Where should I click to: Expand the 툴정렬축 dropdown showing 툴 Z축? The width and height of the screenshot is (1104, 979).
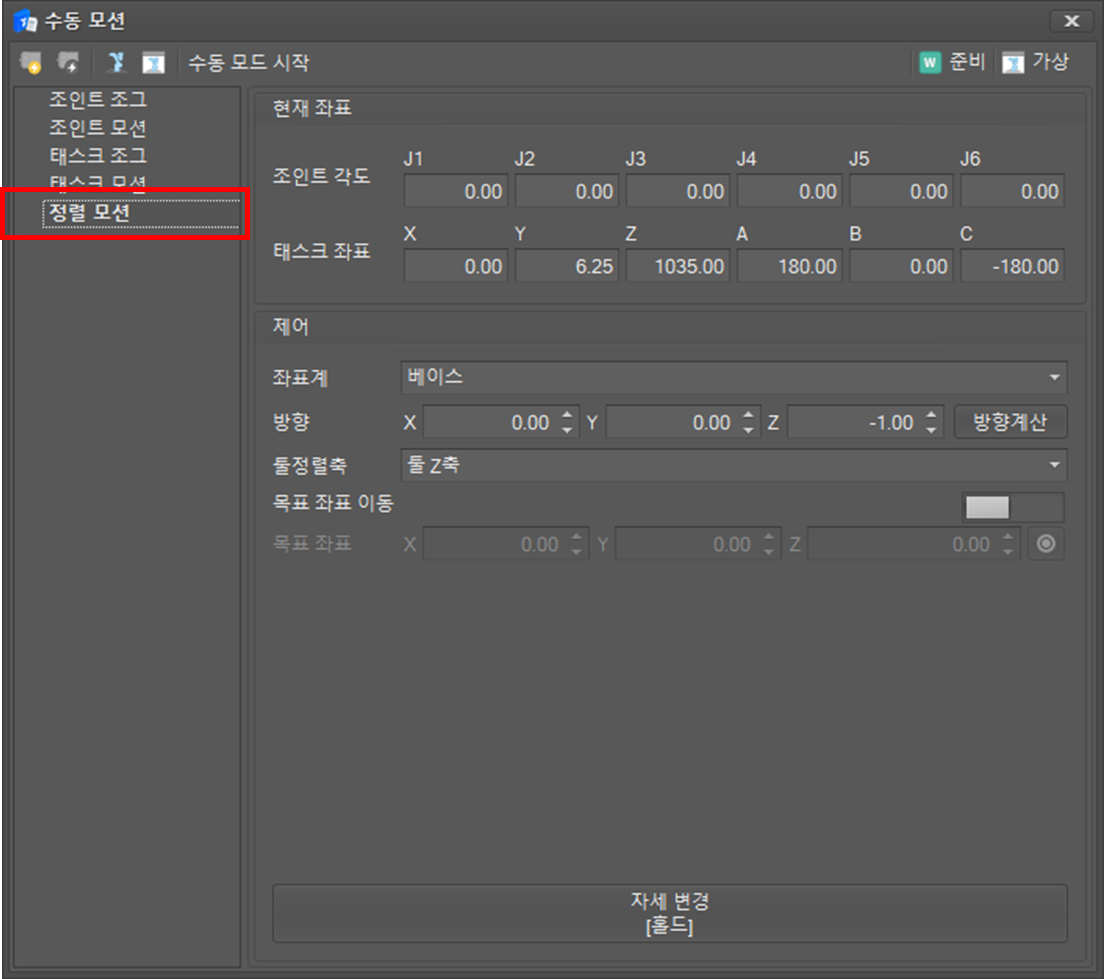pos(733,465)
